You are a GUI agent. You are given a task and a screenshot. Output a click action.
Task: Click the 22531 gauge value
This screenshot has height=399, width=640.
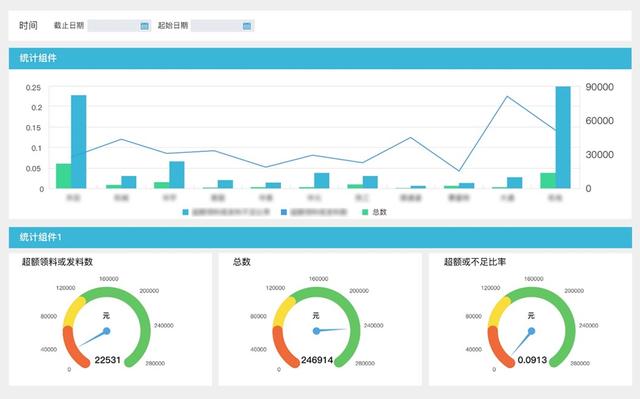point(107,360)
